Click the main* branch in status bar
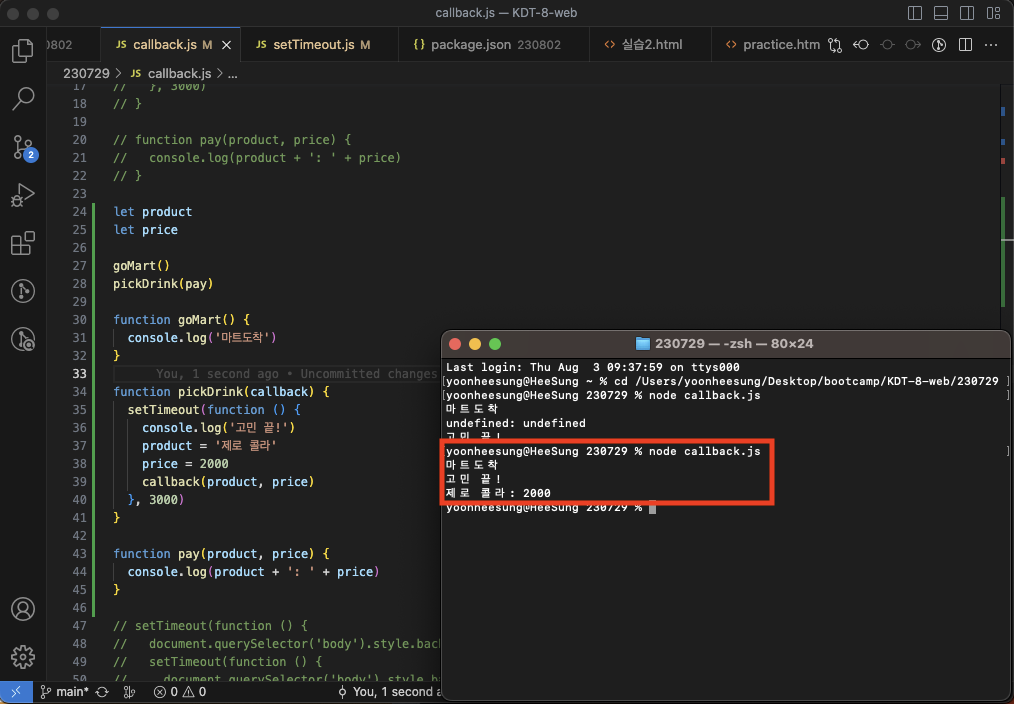Image resolution: width=1014 pixels, height=704 pixels. 65,692
